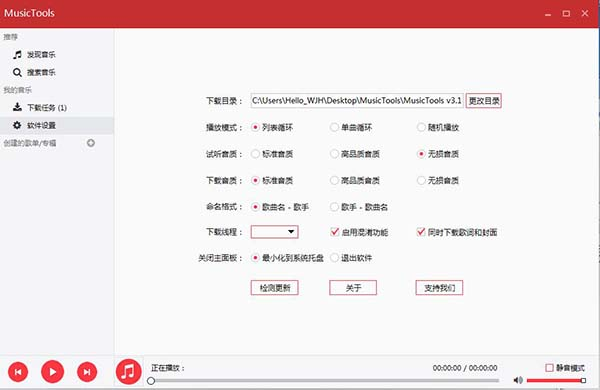
Task: Click the 支持我们 button
Action: point(439,288)
